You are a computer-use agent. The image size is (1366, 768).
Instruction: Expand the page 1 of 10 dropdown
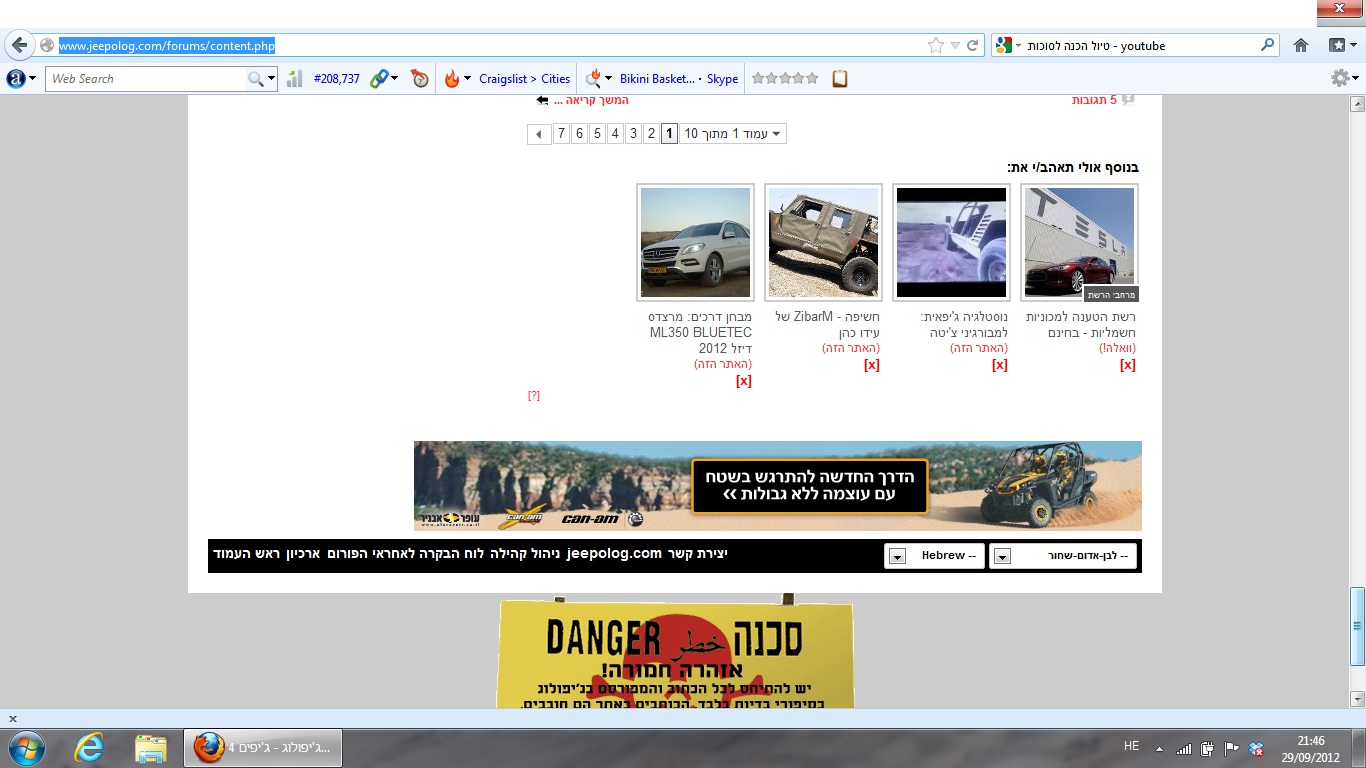(x=775, y=134)
